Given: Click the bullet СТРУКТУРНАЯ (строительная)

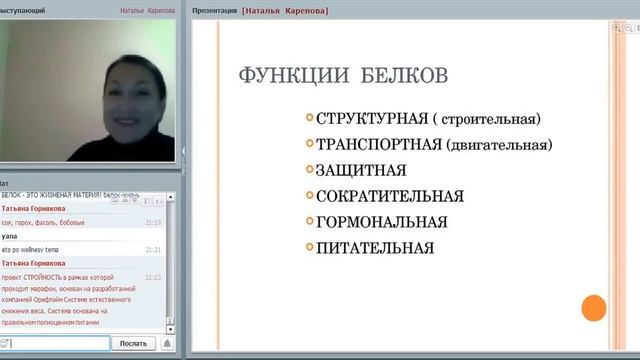Looking at the screenshot, I should 428,119.
